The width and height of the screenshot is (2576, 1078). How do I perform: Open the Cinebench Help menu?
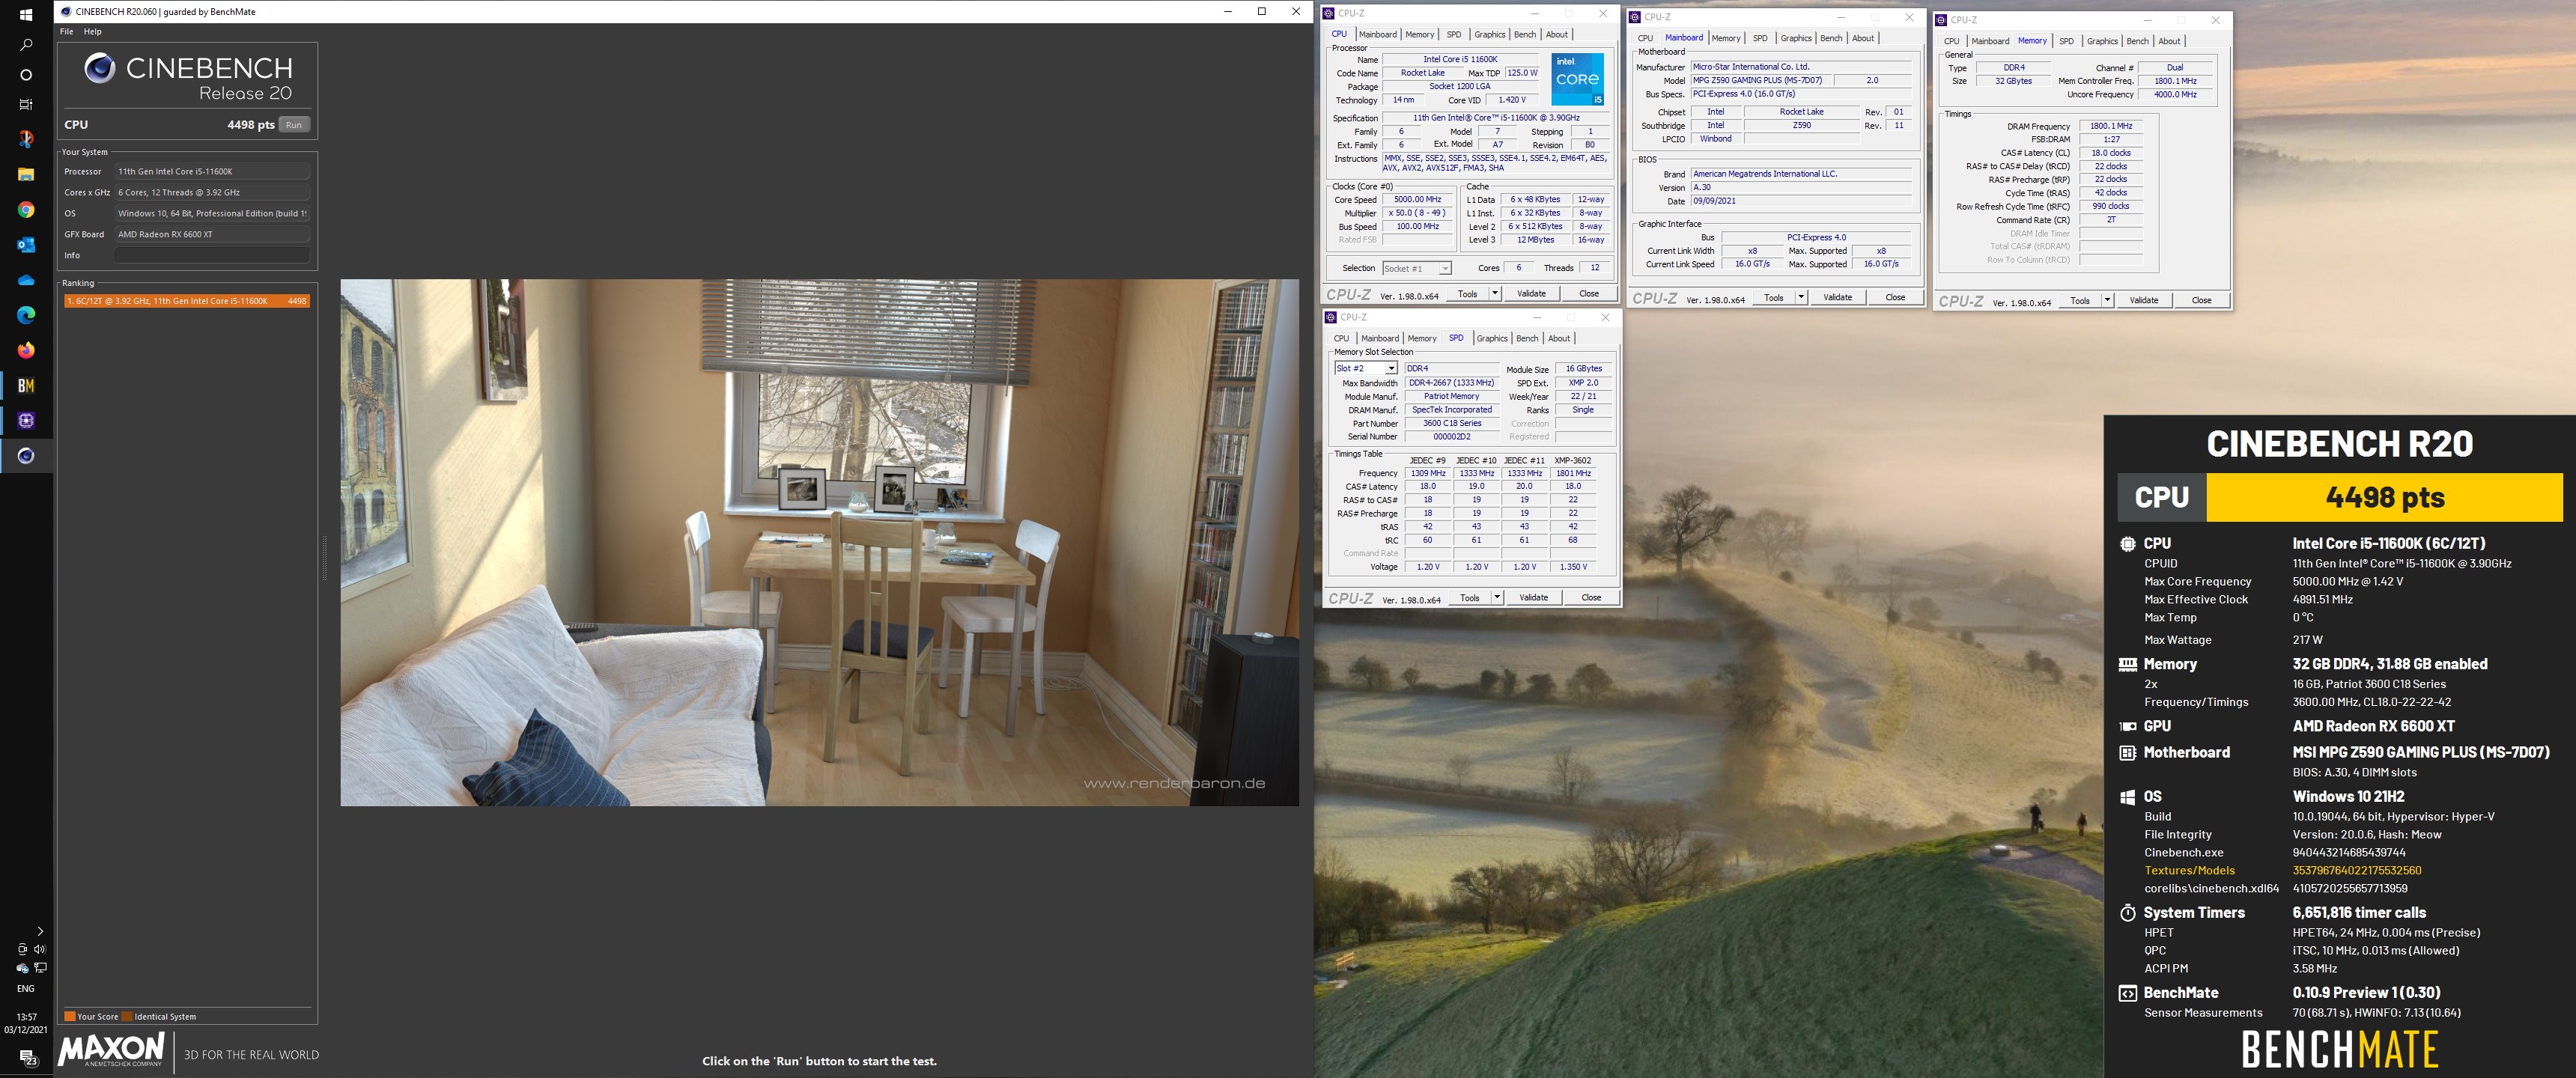coord(92,32)
